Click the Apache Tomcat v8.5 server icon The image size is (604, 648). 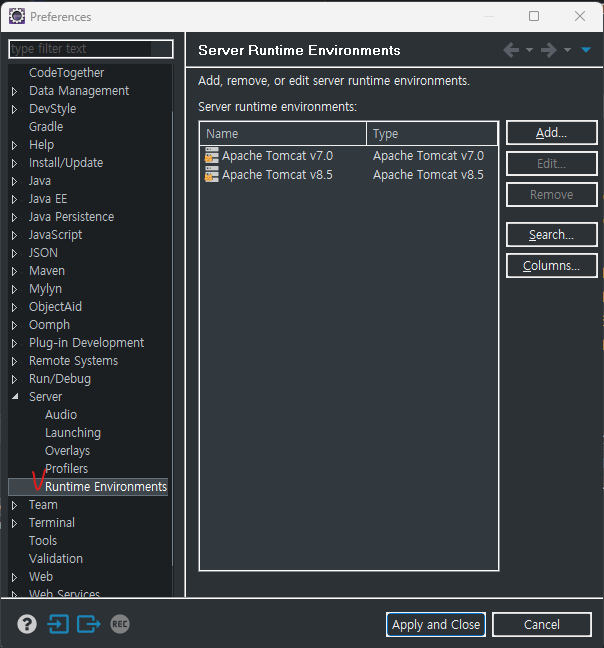[x=212, y=175]
